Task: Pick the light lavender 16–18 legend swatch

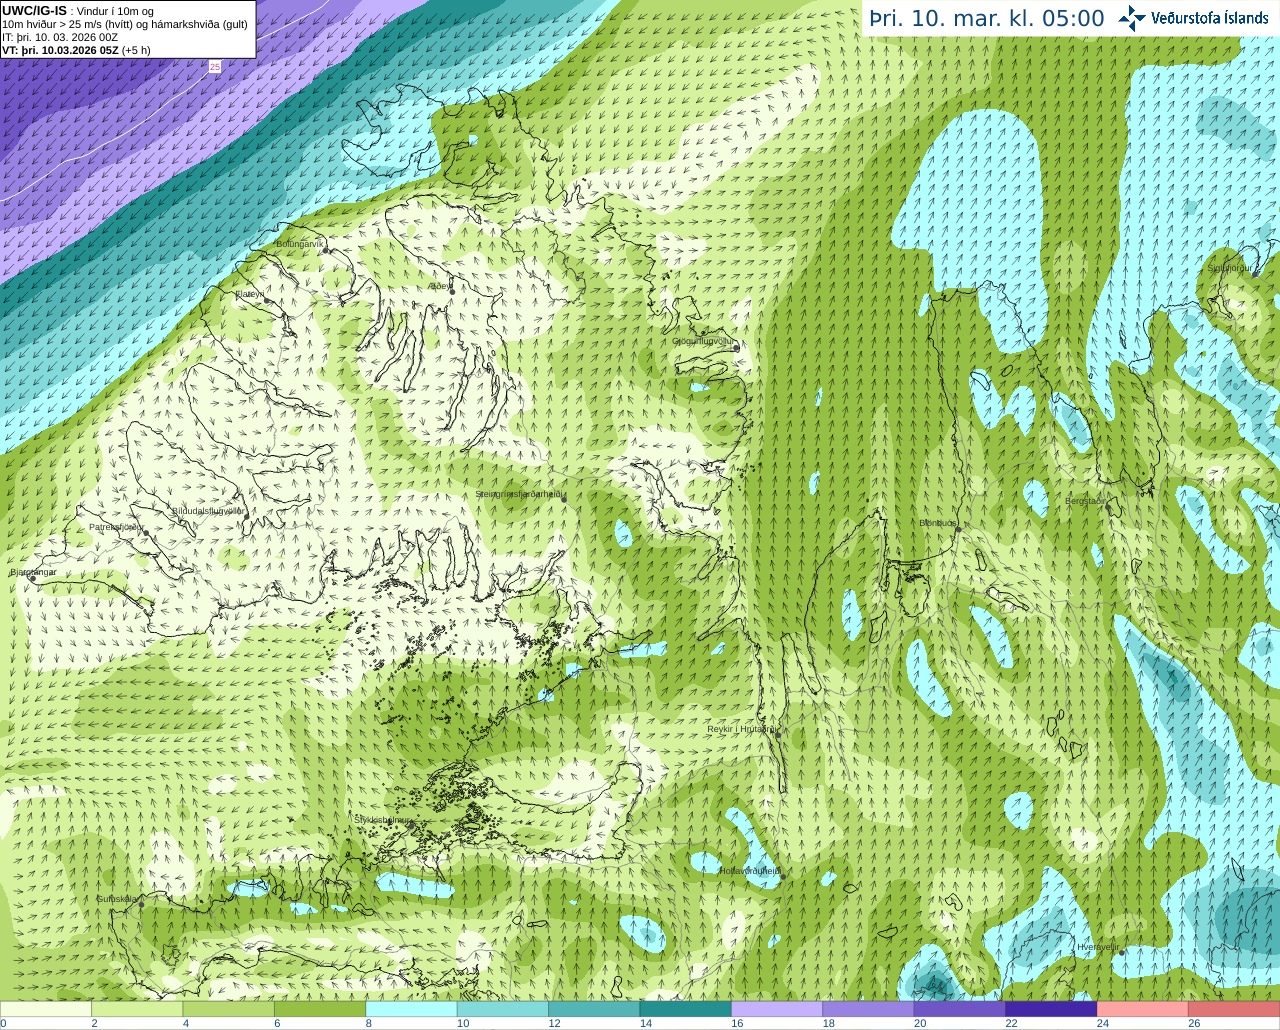Action: pos(777,1009)
